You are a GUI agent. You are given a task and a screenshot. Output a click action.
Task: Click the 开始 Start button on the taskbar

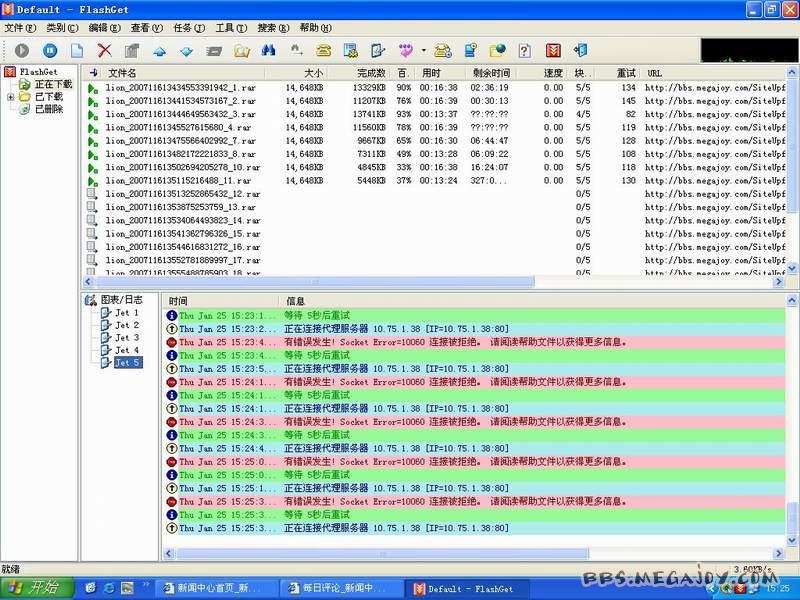(x=36, y=588)
